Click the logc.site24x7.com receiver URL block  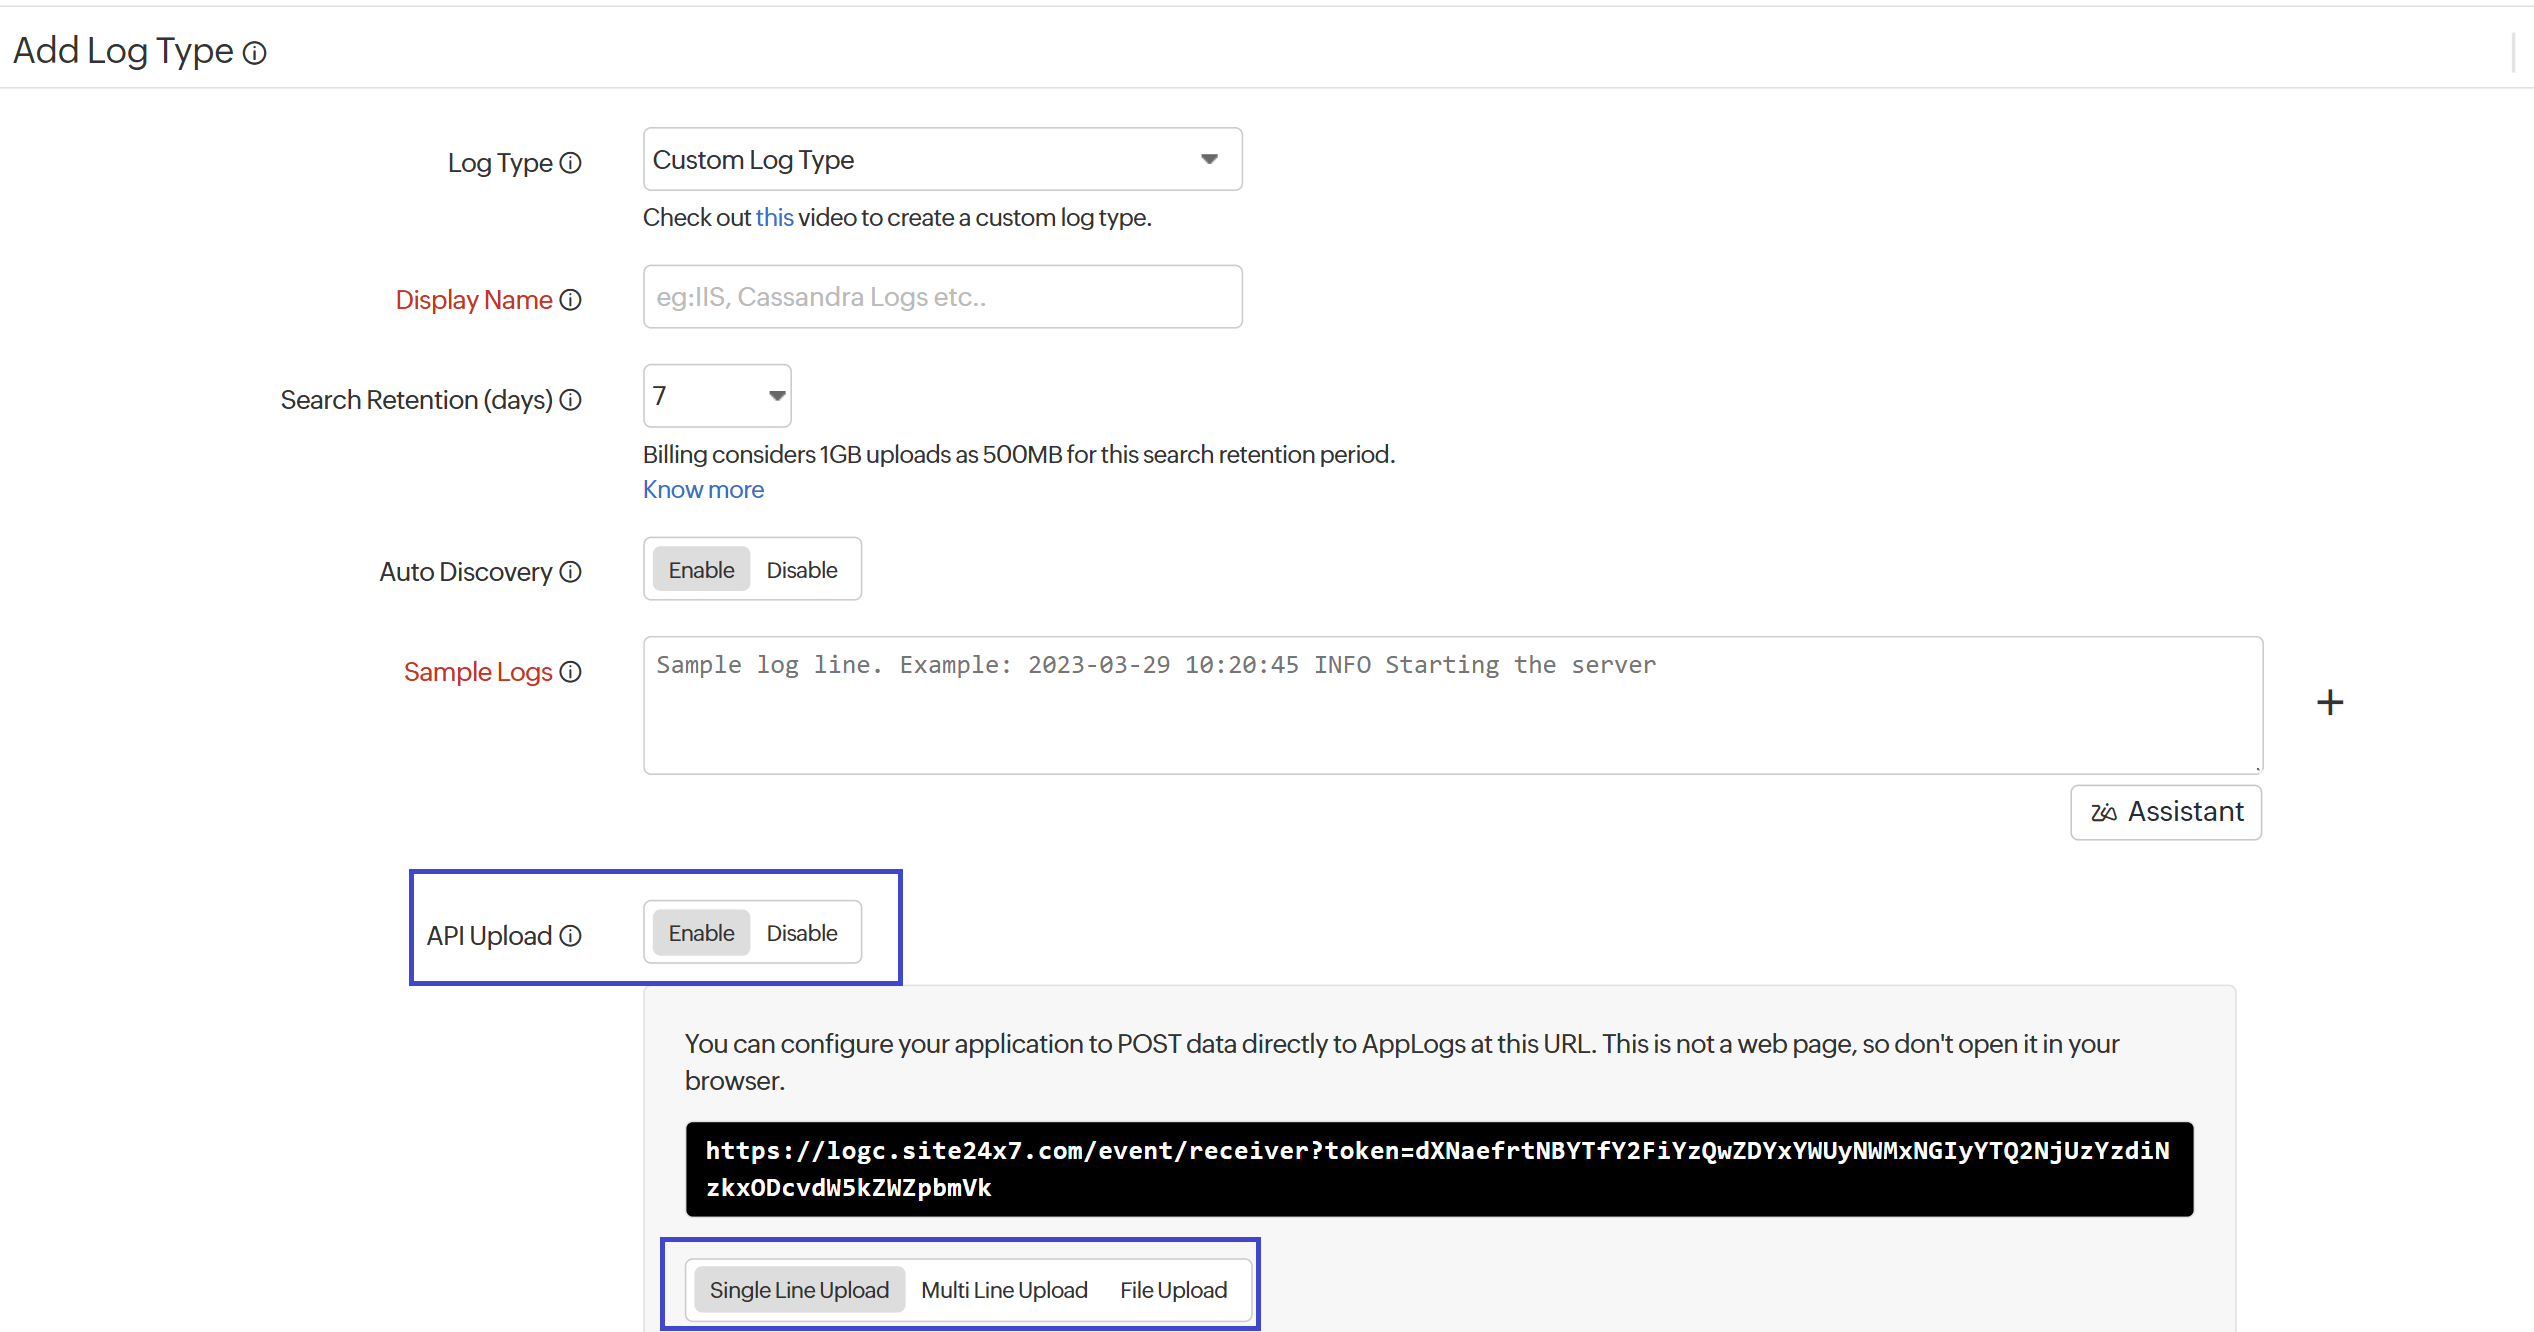(1439, 1169)
